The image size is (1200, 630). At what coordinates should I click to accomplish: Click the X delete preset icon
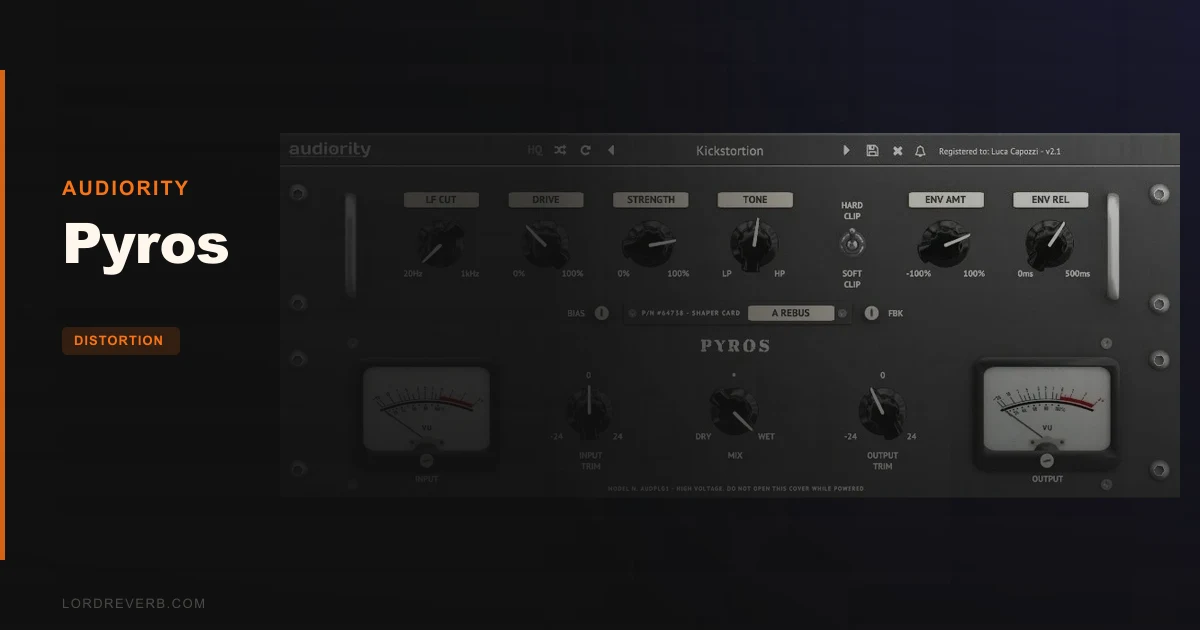(897, 151)
